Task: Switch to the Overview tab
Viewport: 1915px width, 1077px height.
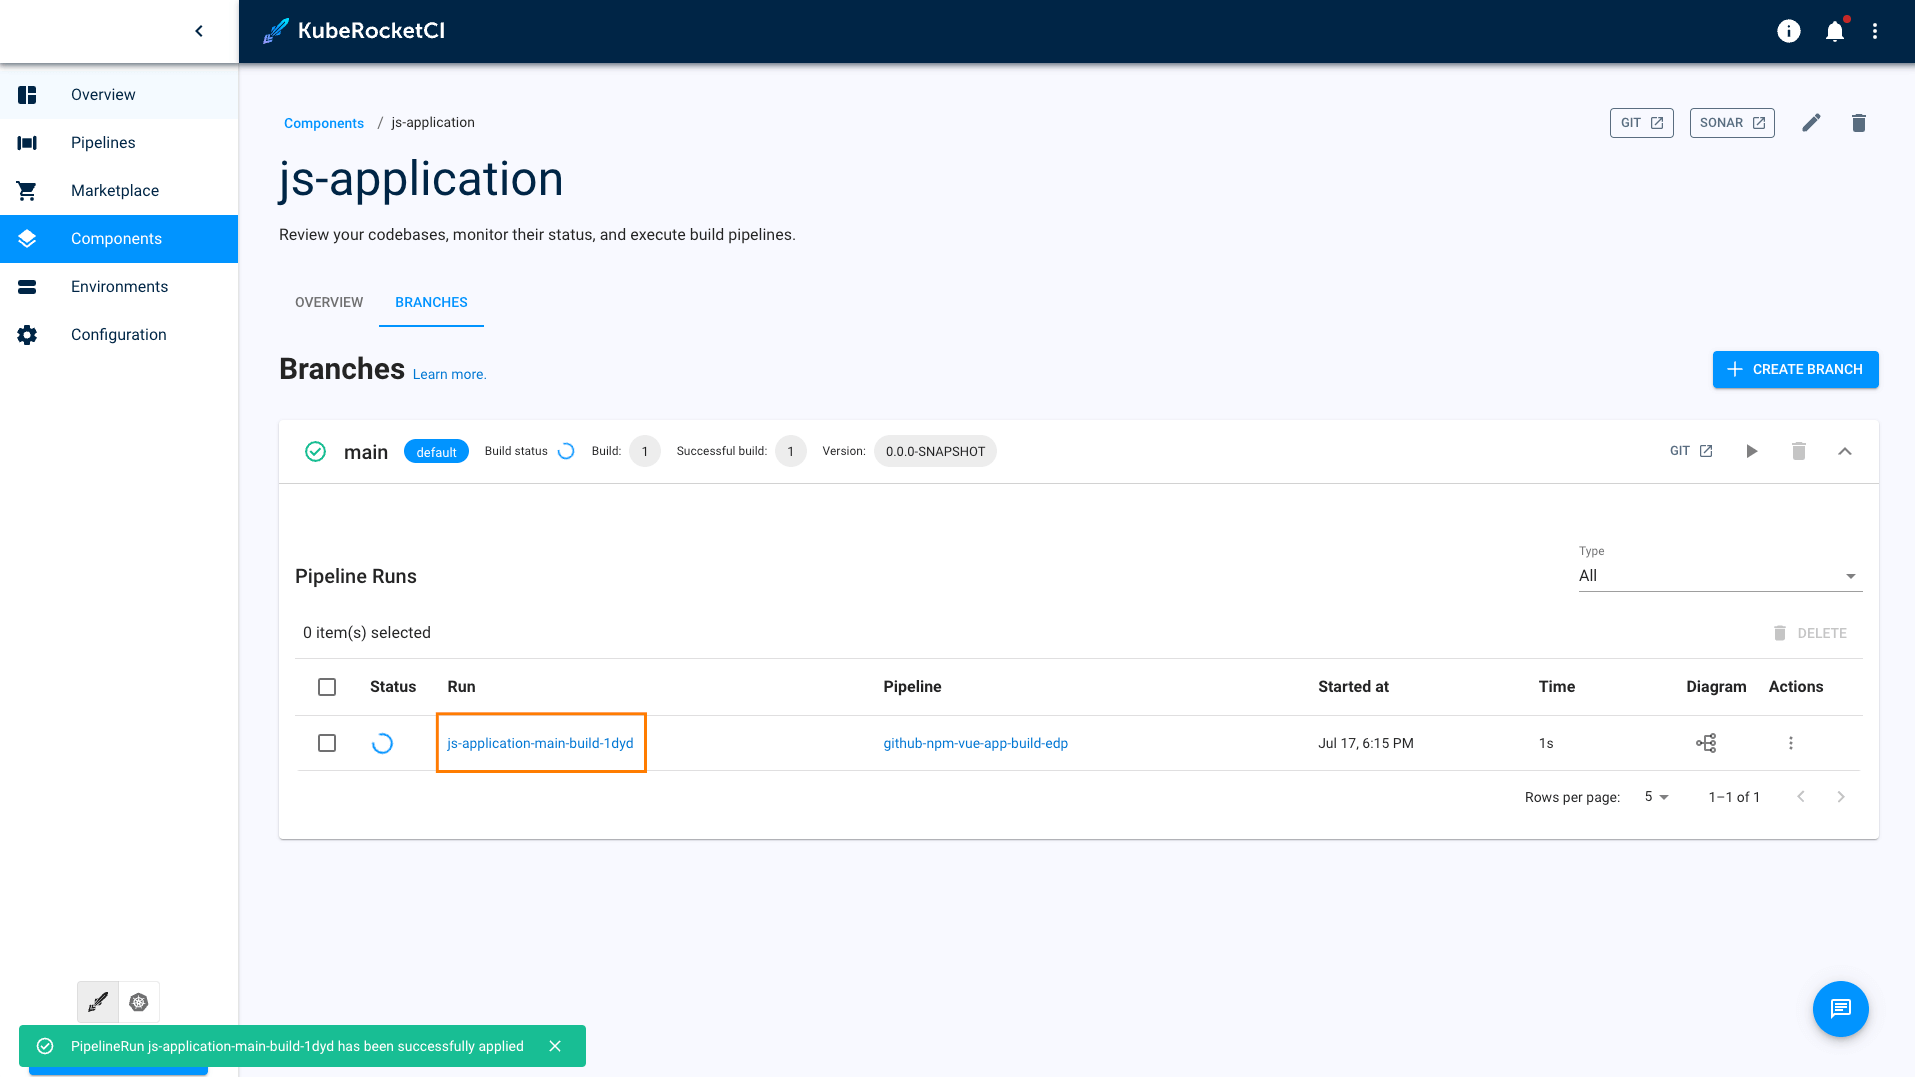Action: click(x=329, y=302)
